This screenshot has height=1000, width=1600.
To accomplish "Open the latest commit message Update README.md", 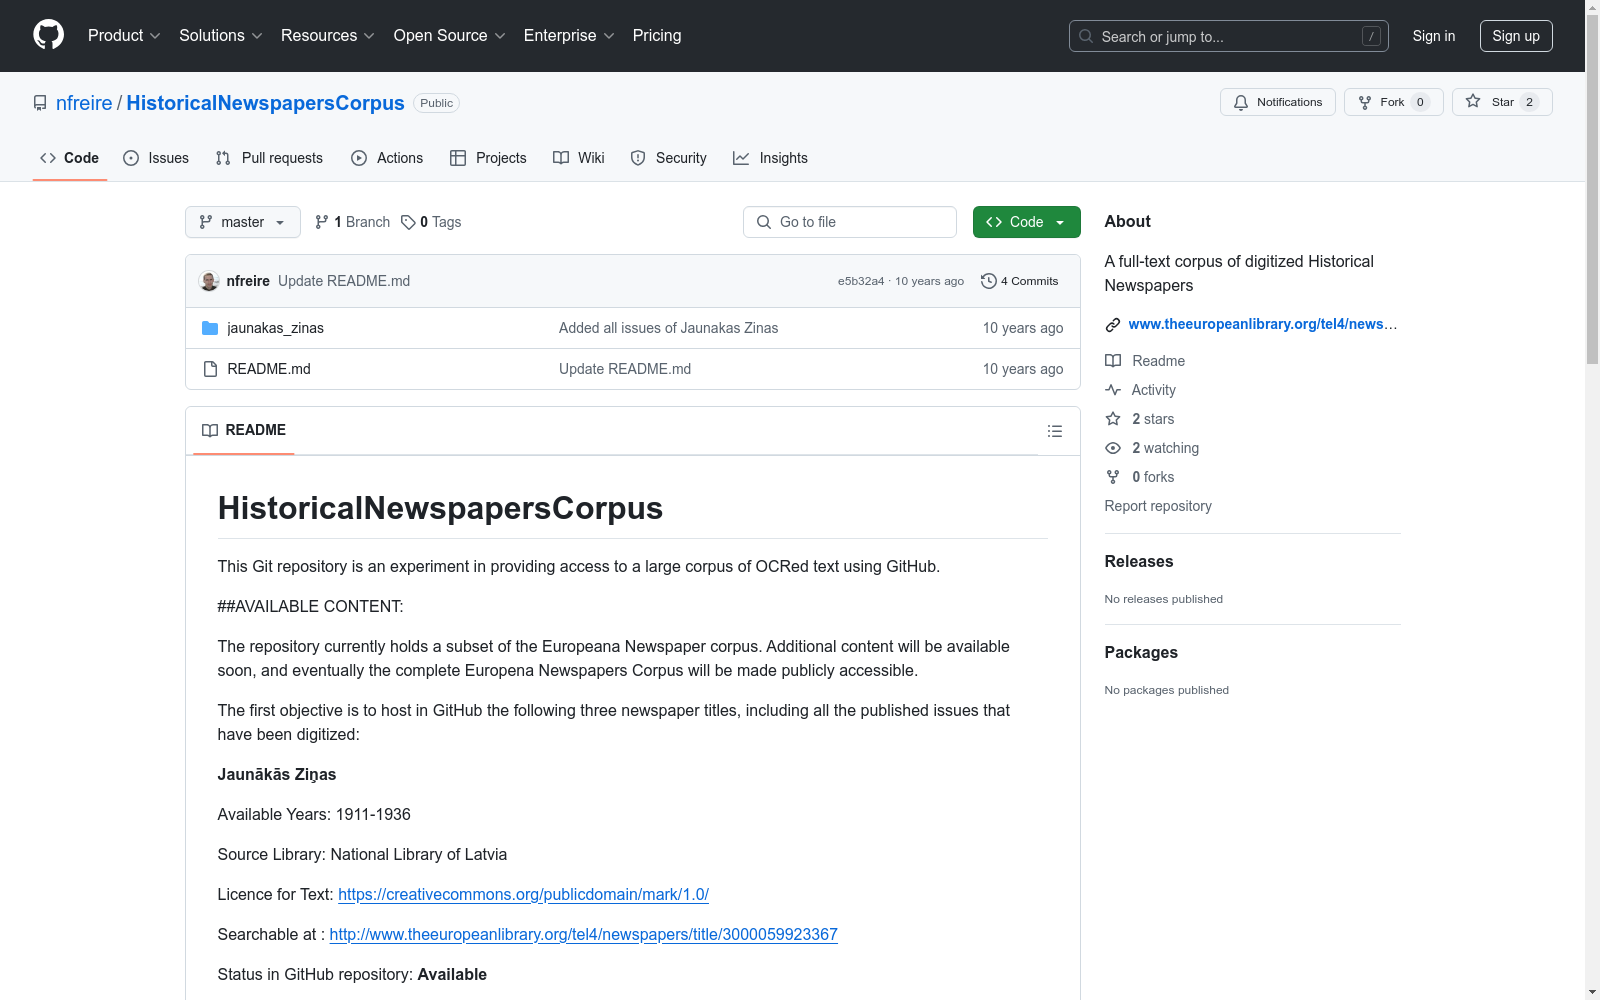I will [x=344, y=281].
